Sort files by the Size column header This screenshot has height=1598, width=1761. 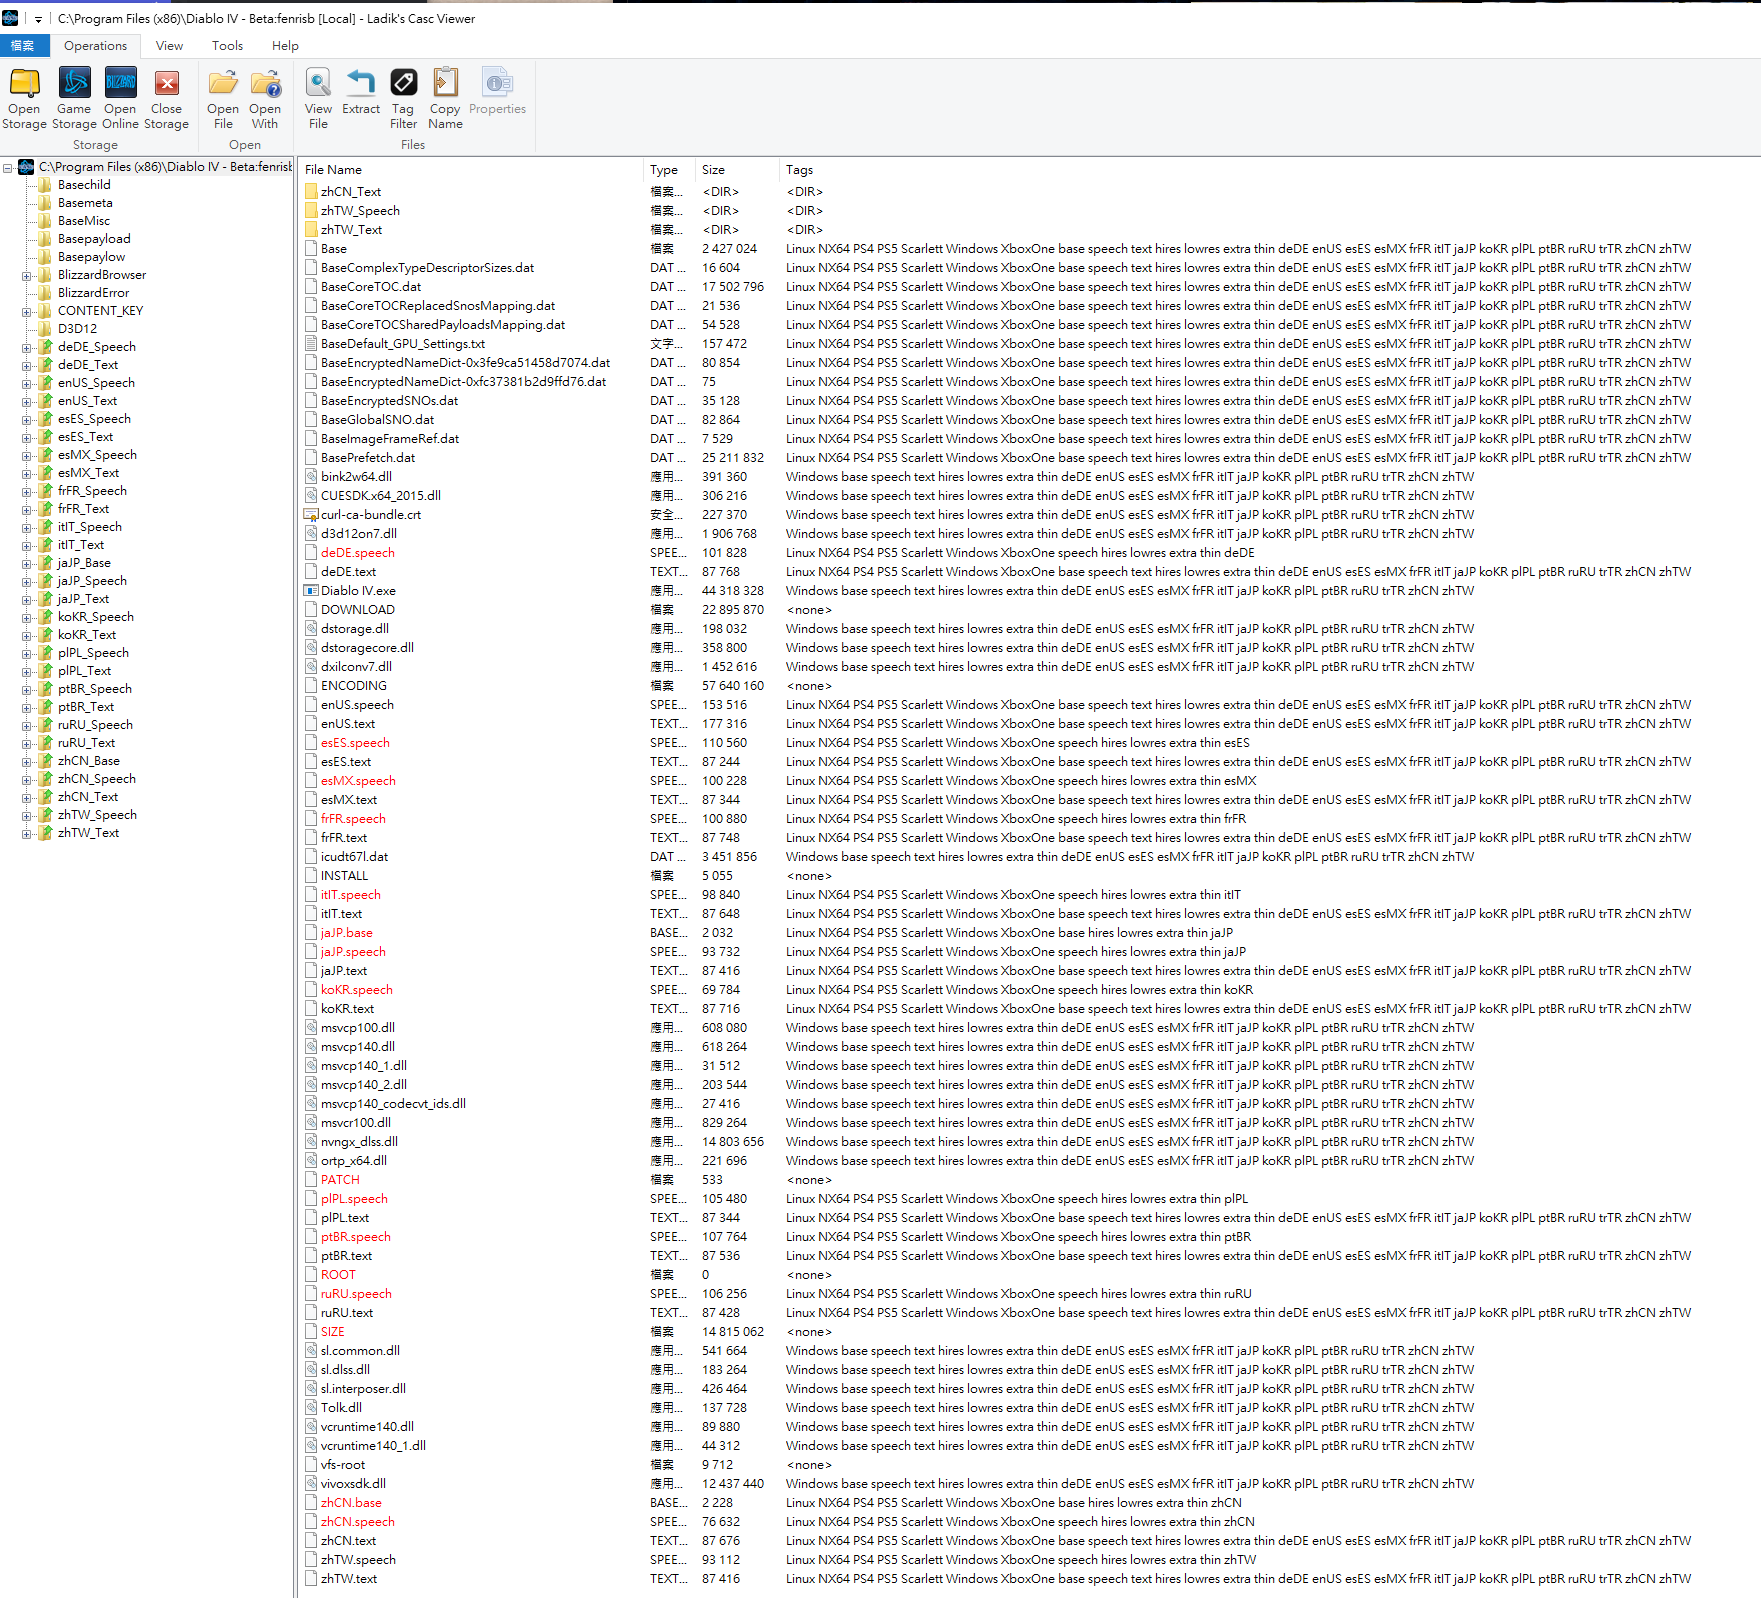tap(714, 169)
